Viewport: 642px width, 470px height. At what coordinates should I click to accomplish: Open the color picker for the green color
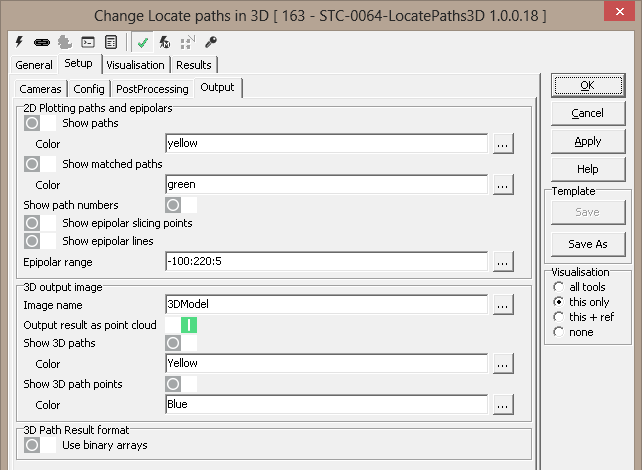tap(502, 184)
